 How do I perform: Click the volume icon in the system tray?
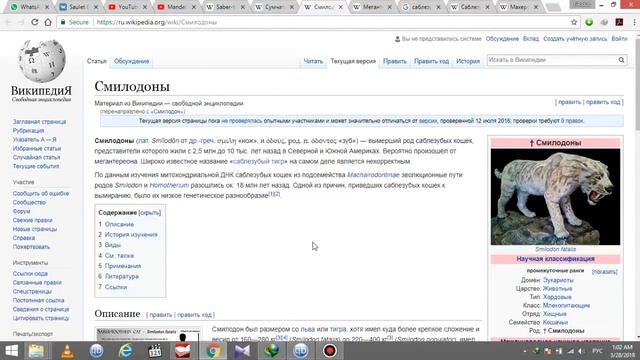[x=580, y=351]
